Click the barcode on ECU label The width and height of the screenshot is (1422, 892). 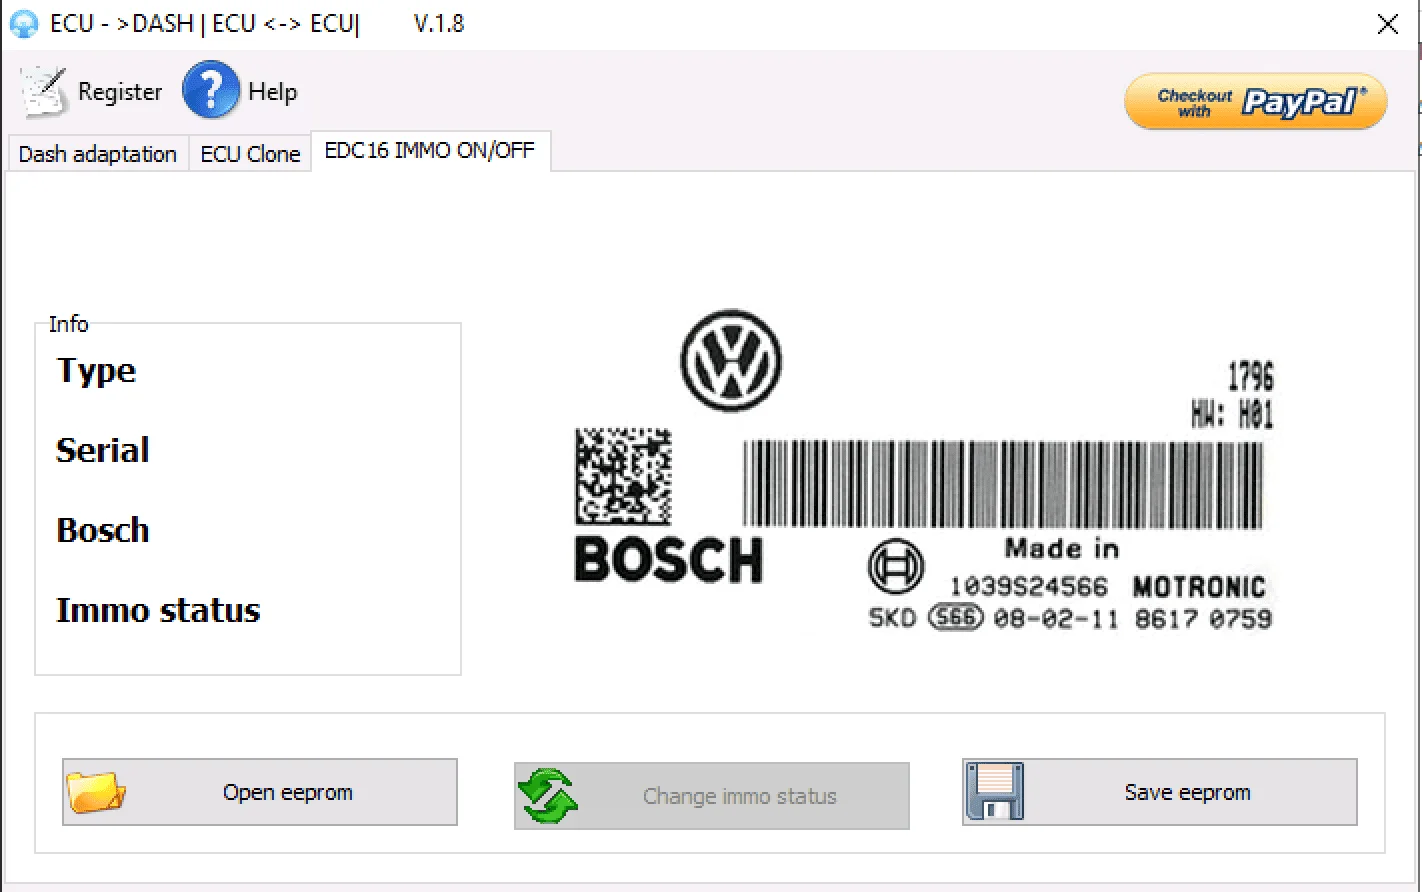click(1003, 484)
